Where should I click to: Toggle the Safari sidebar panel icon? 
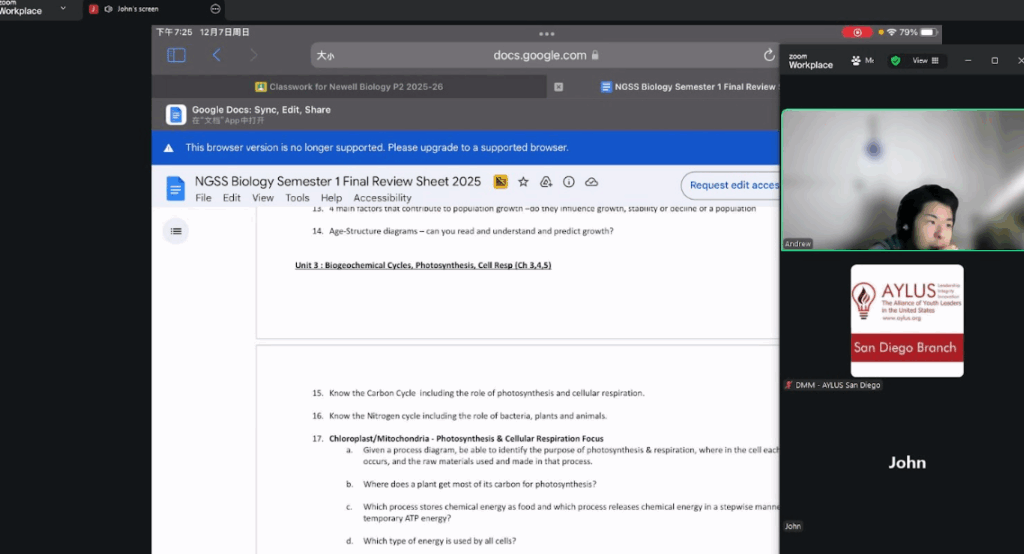pyautogui.click(x=176, y=55)
